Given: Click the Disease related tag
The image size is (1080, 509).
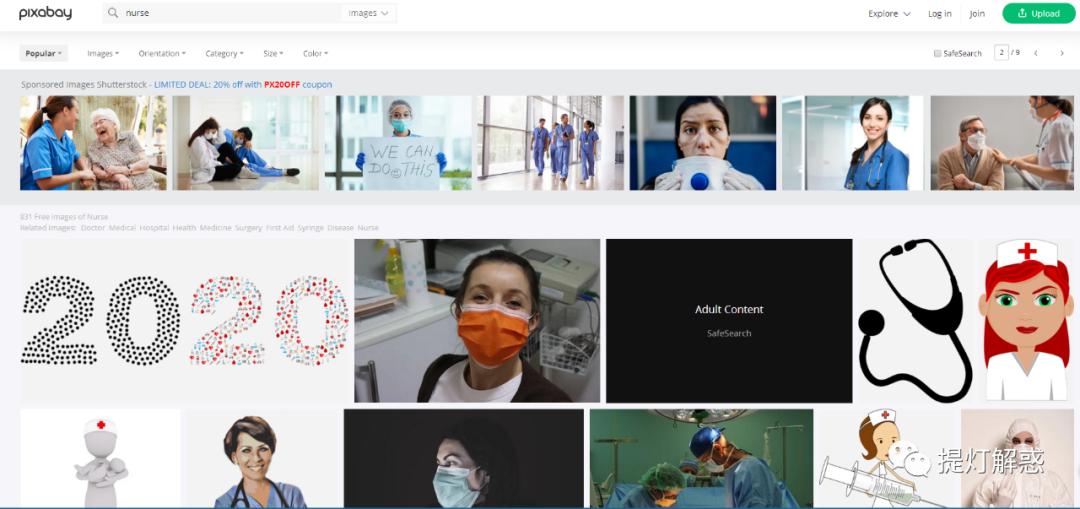Looking at the screenshot, I should coord(341,228).
